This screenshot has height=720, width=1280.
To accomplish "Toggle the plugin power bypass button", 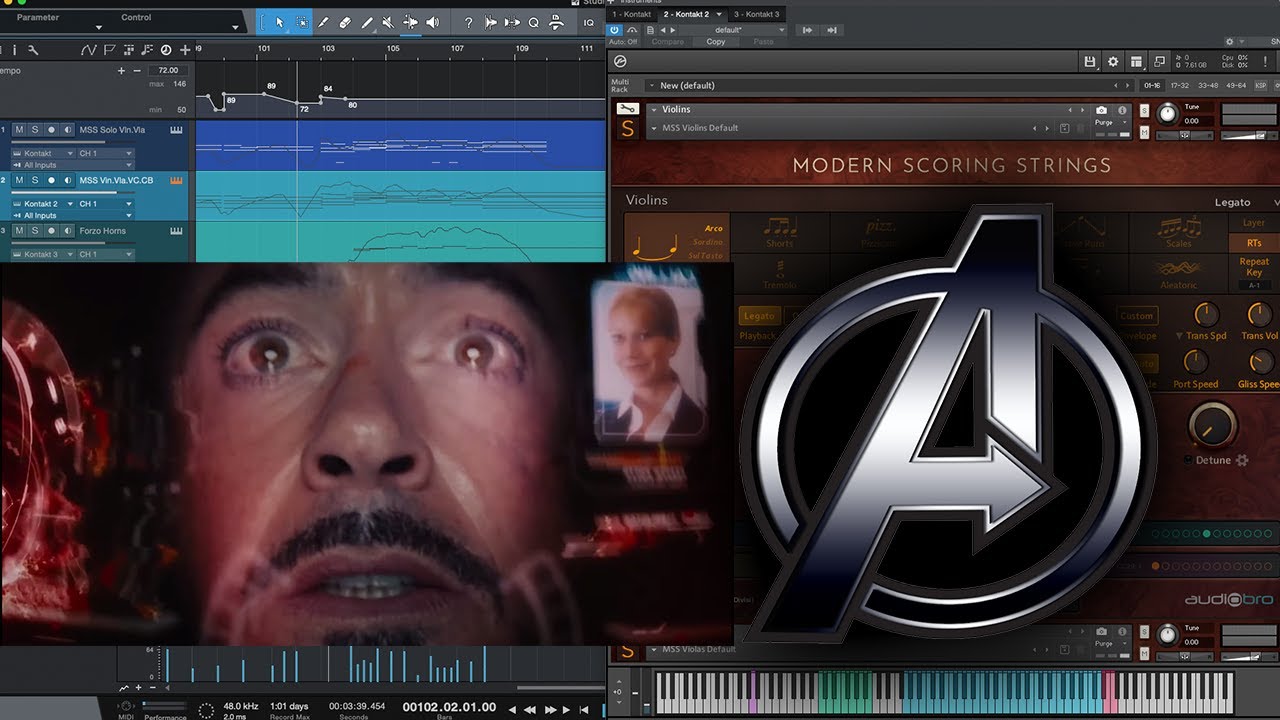I will point(615,30).
